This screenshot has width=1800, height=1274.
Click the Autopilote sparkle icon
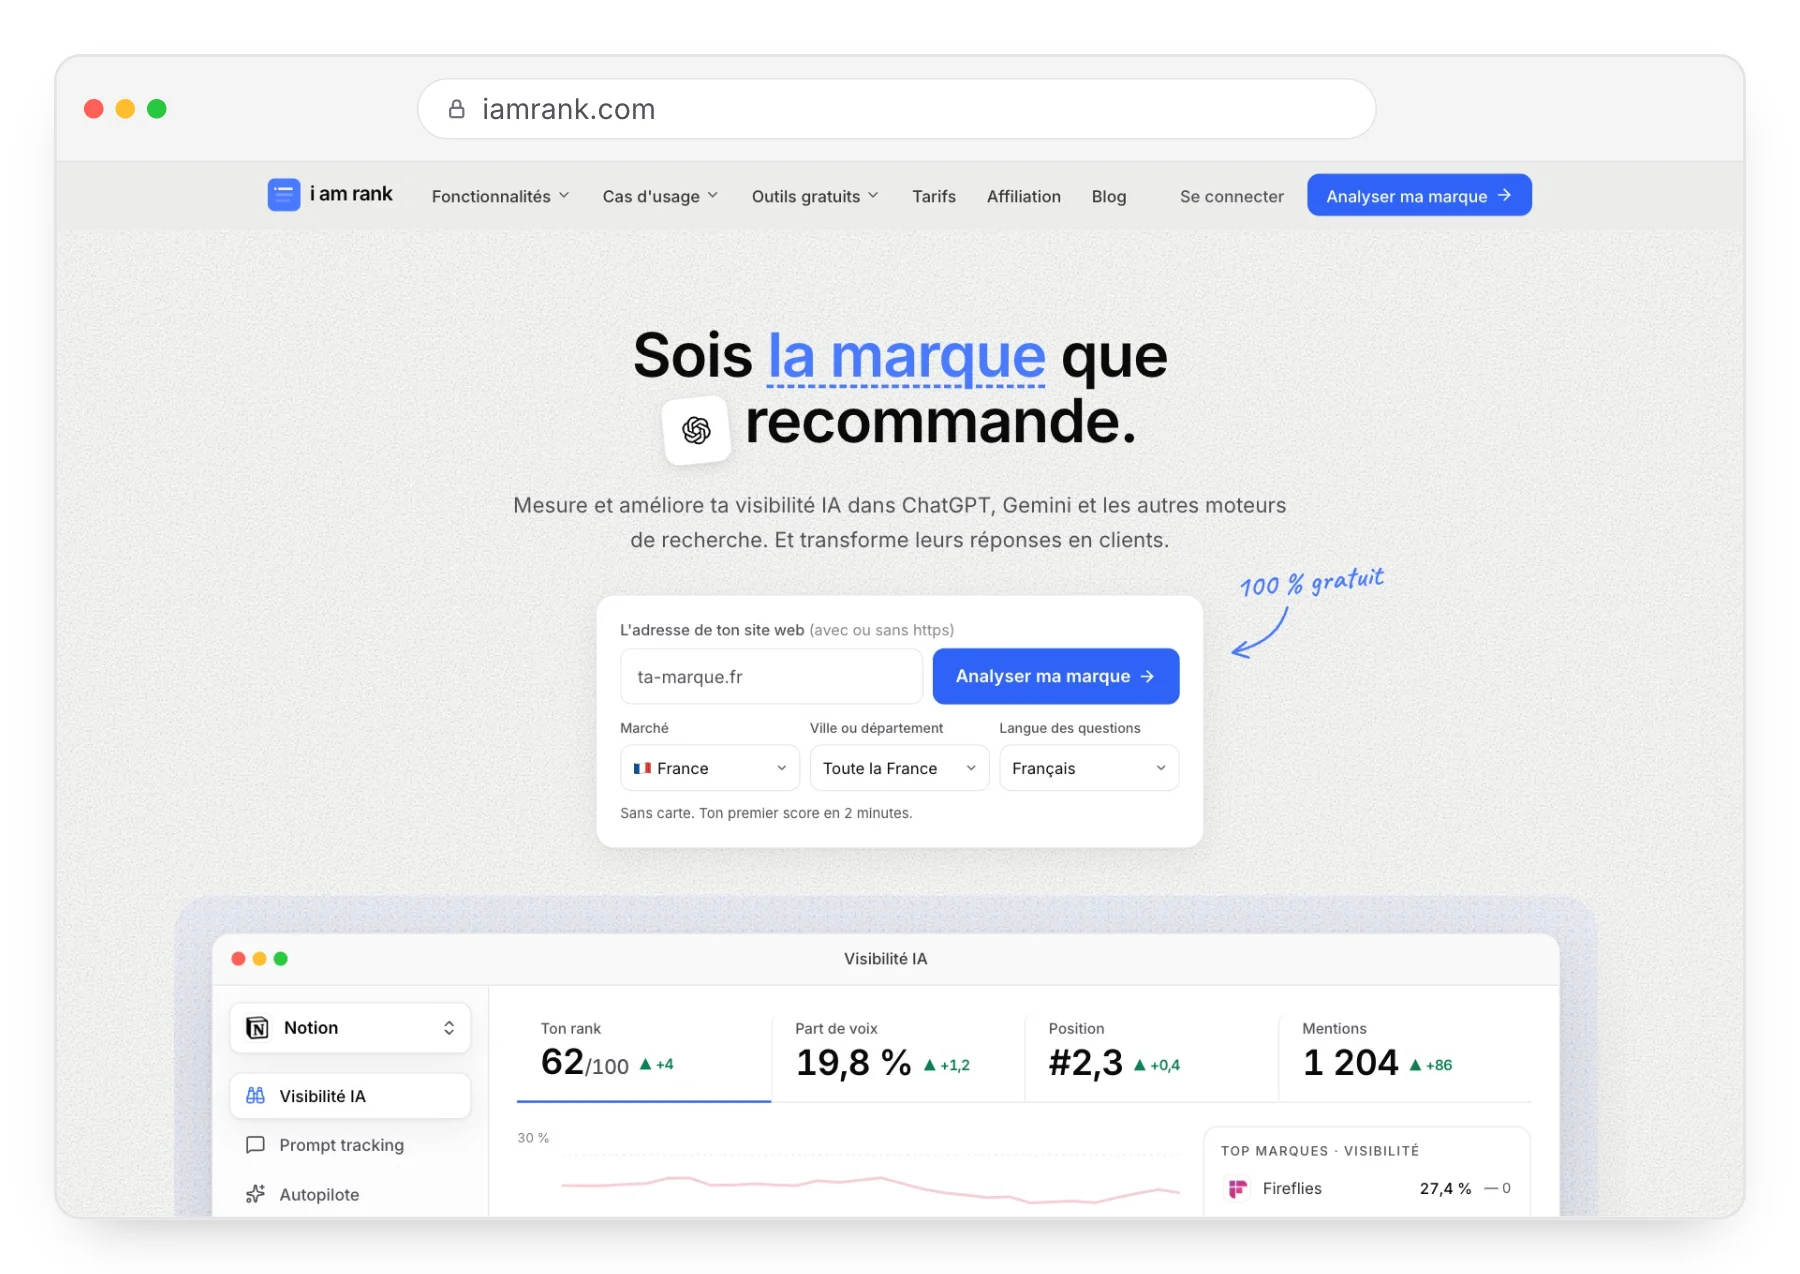pos(256,1194)
